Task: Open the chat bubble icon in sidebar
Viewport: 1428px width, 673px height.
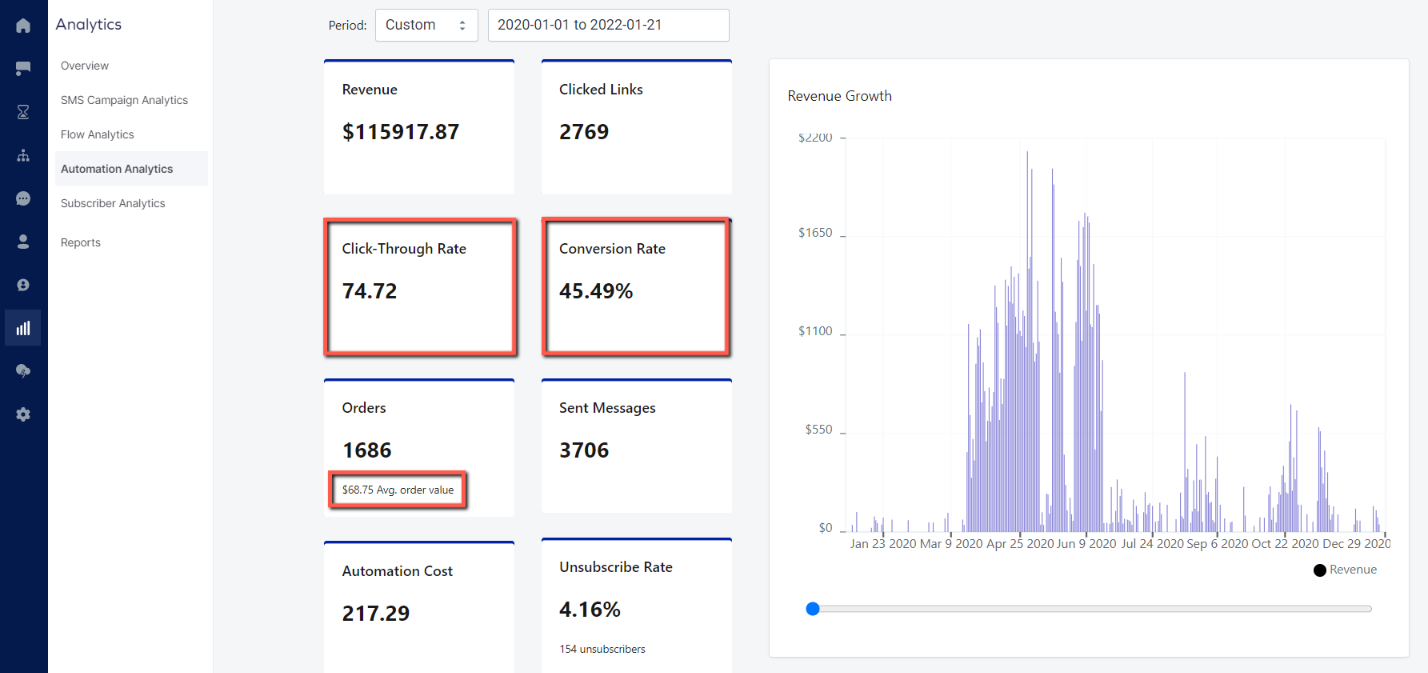Action: pos(23,198)
